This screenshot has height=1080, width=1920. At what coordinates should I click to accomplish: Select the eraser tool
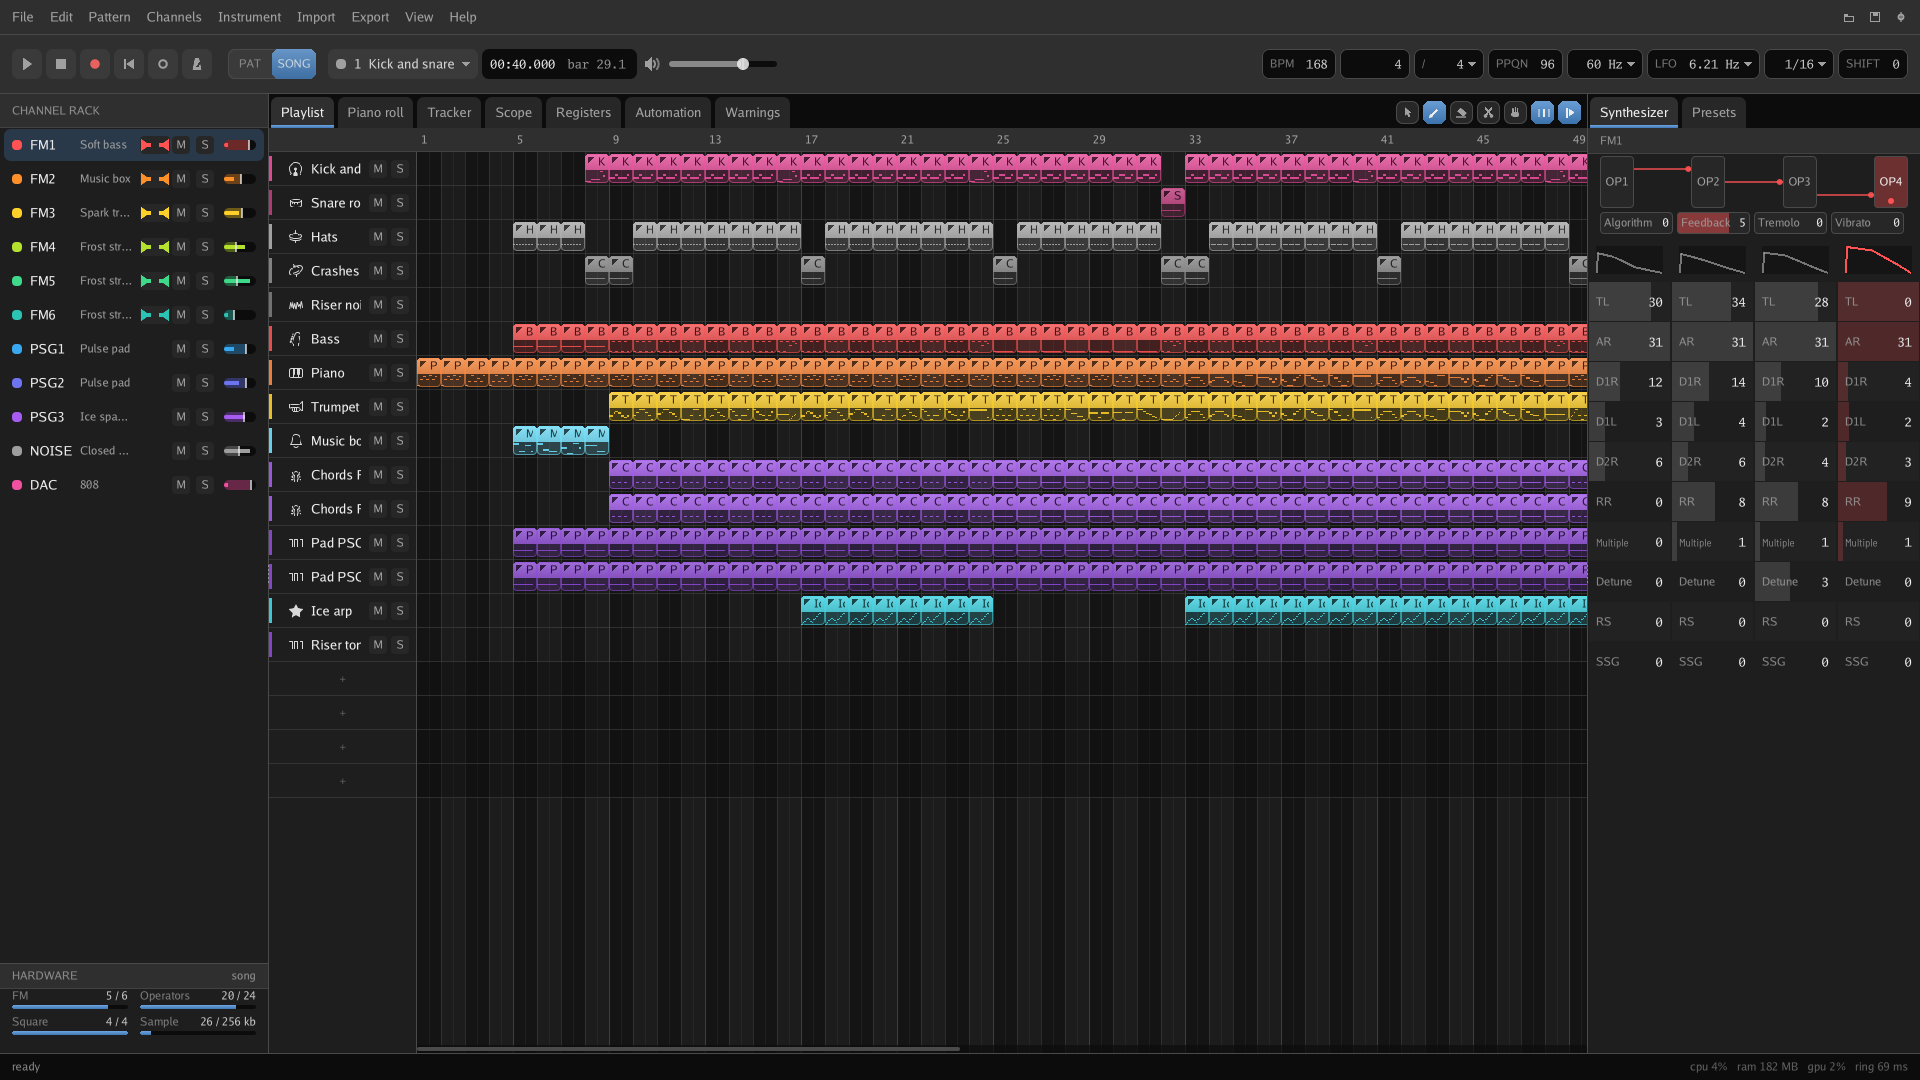(x=1461, y=113)
